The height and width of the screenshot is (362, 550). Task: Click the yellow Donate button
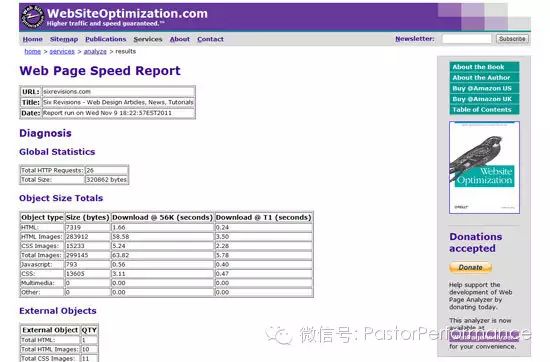point(470,267)
